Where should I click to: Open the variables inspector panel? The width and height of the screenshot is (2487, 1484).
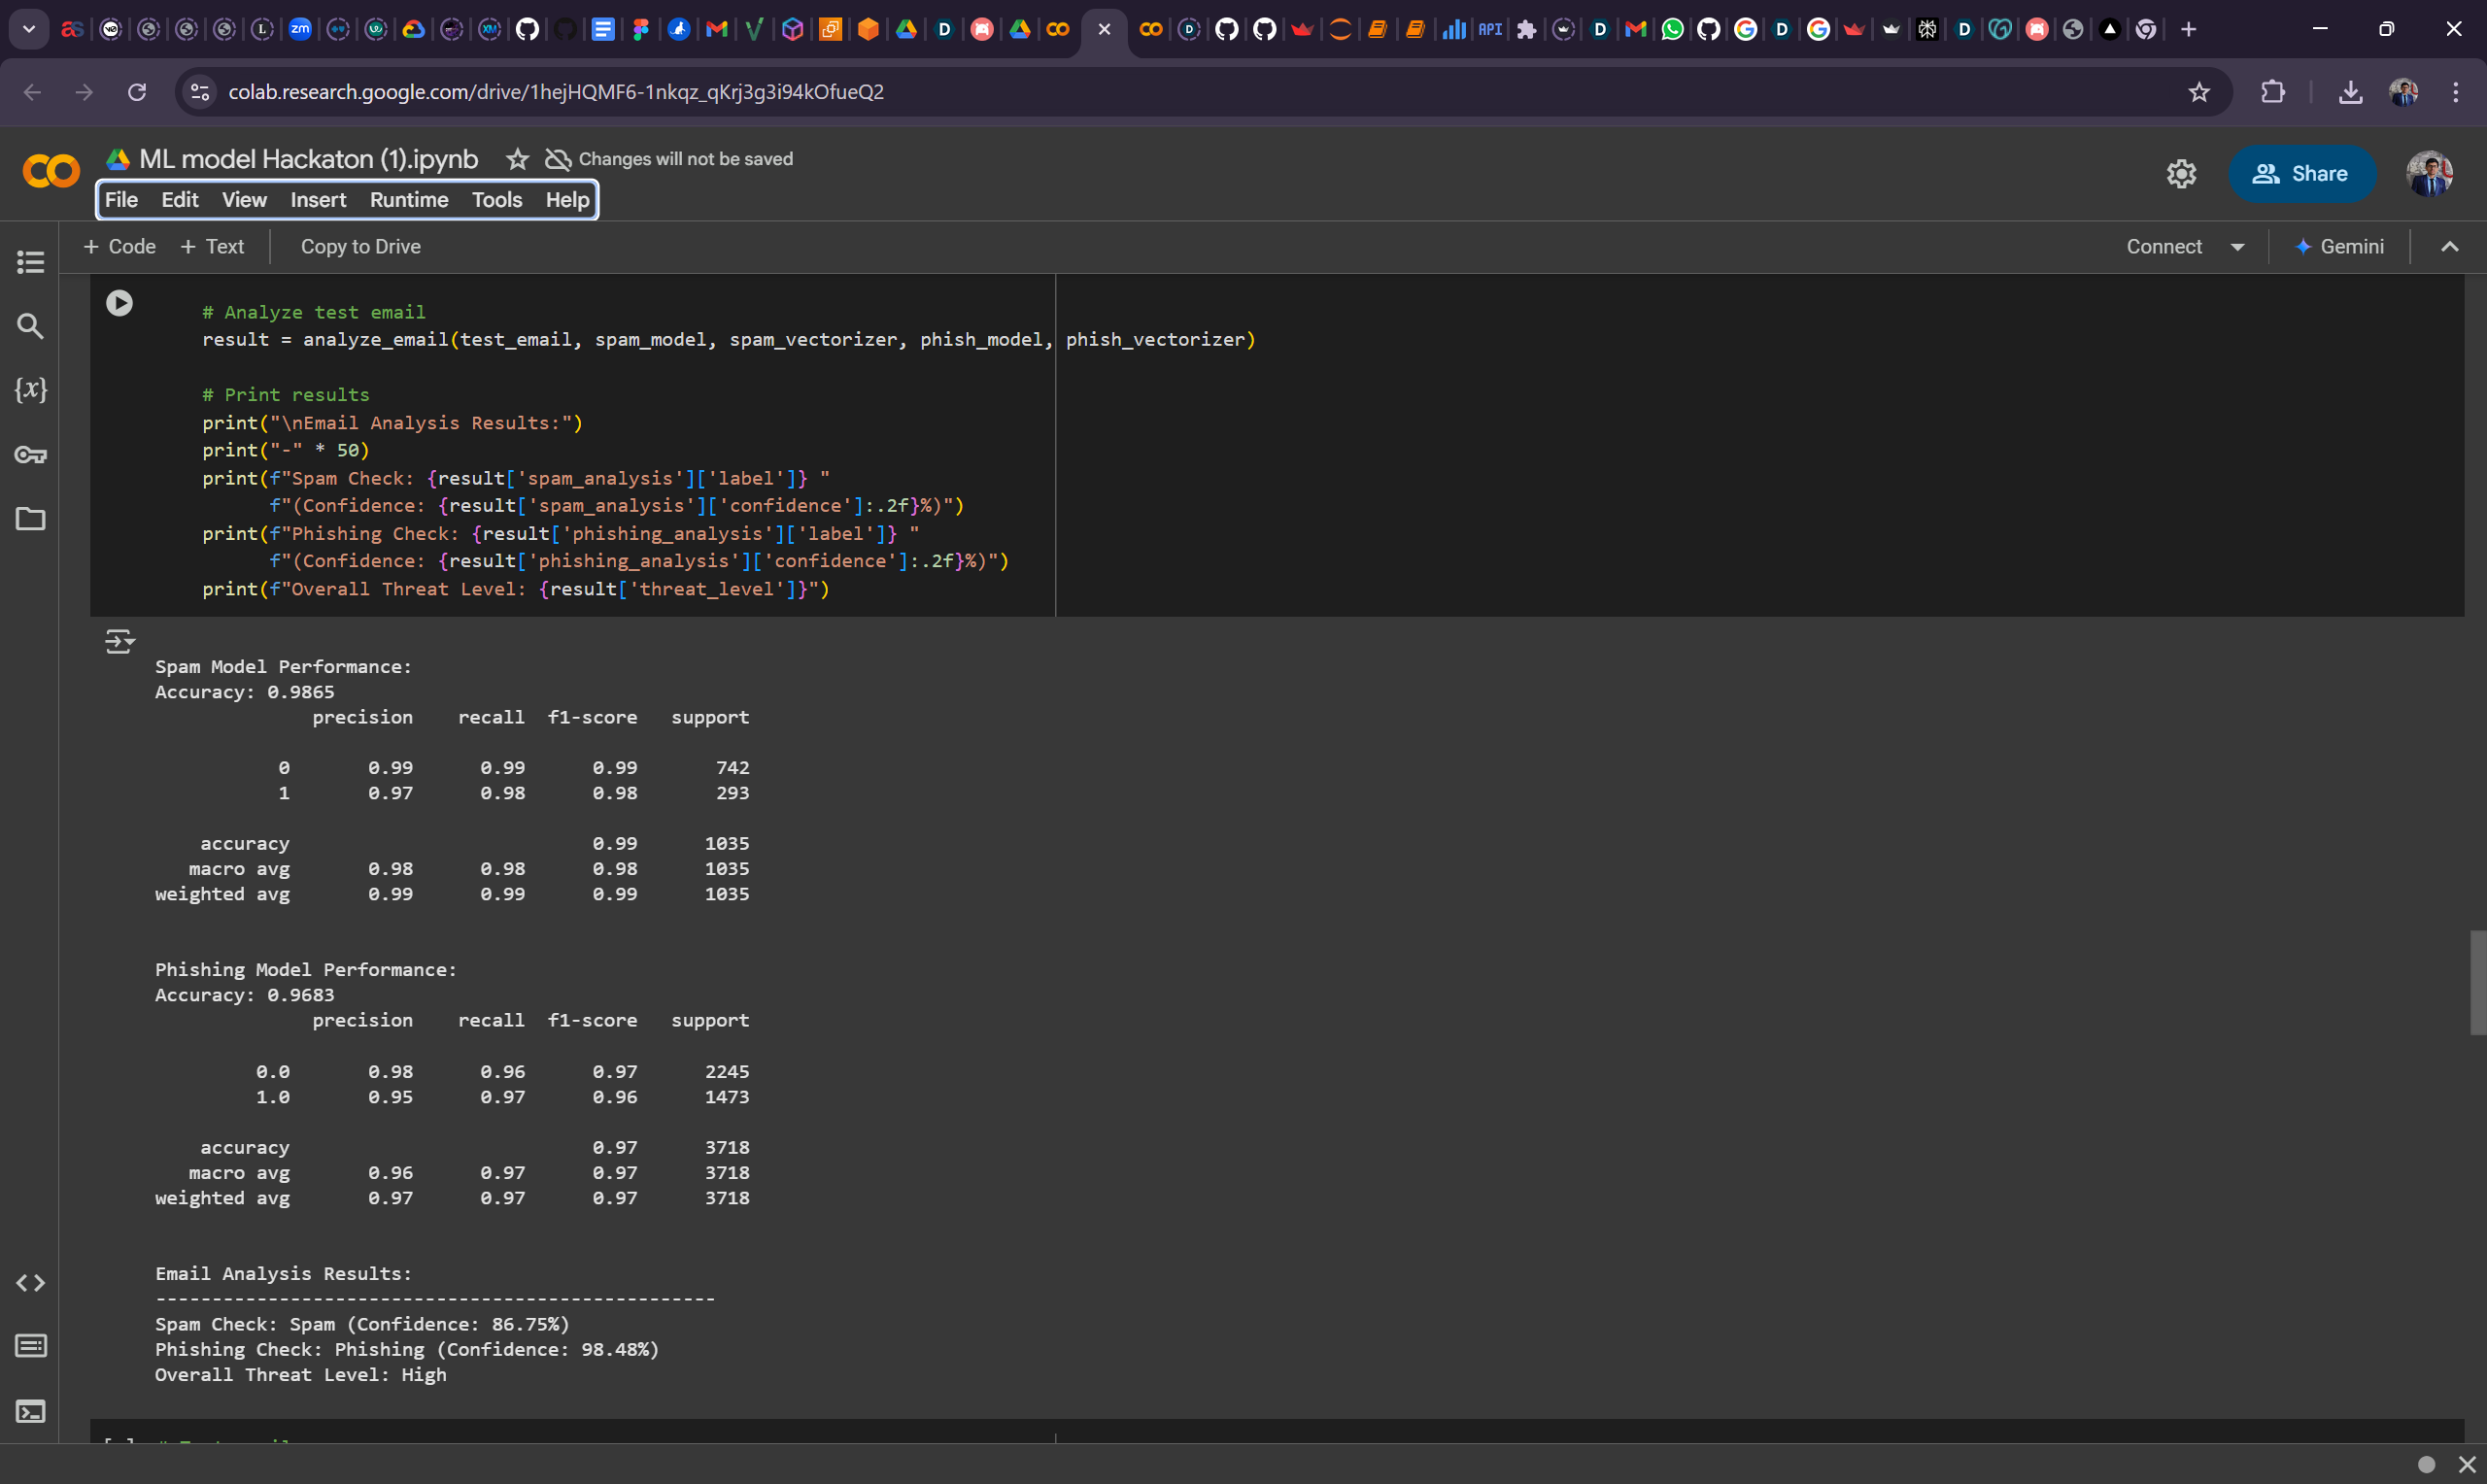tap(30, 390)
